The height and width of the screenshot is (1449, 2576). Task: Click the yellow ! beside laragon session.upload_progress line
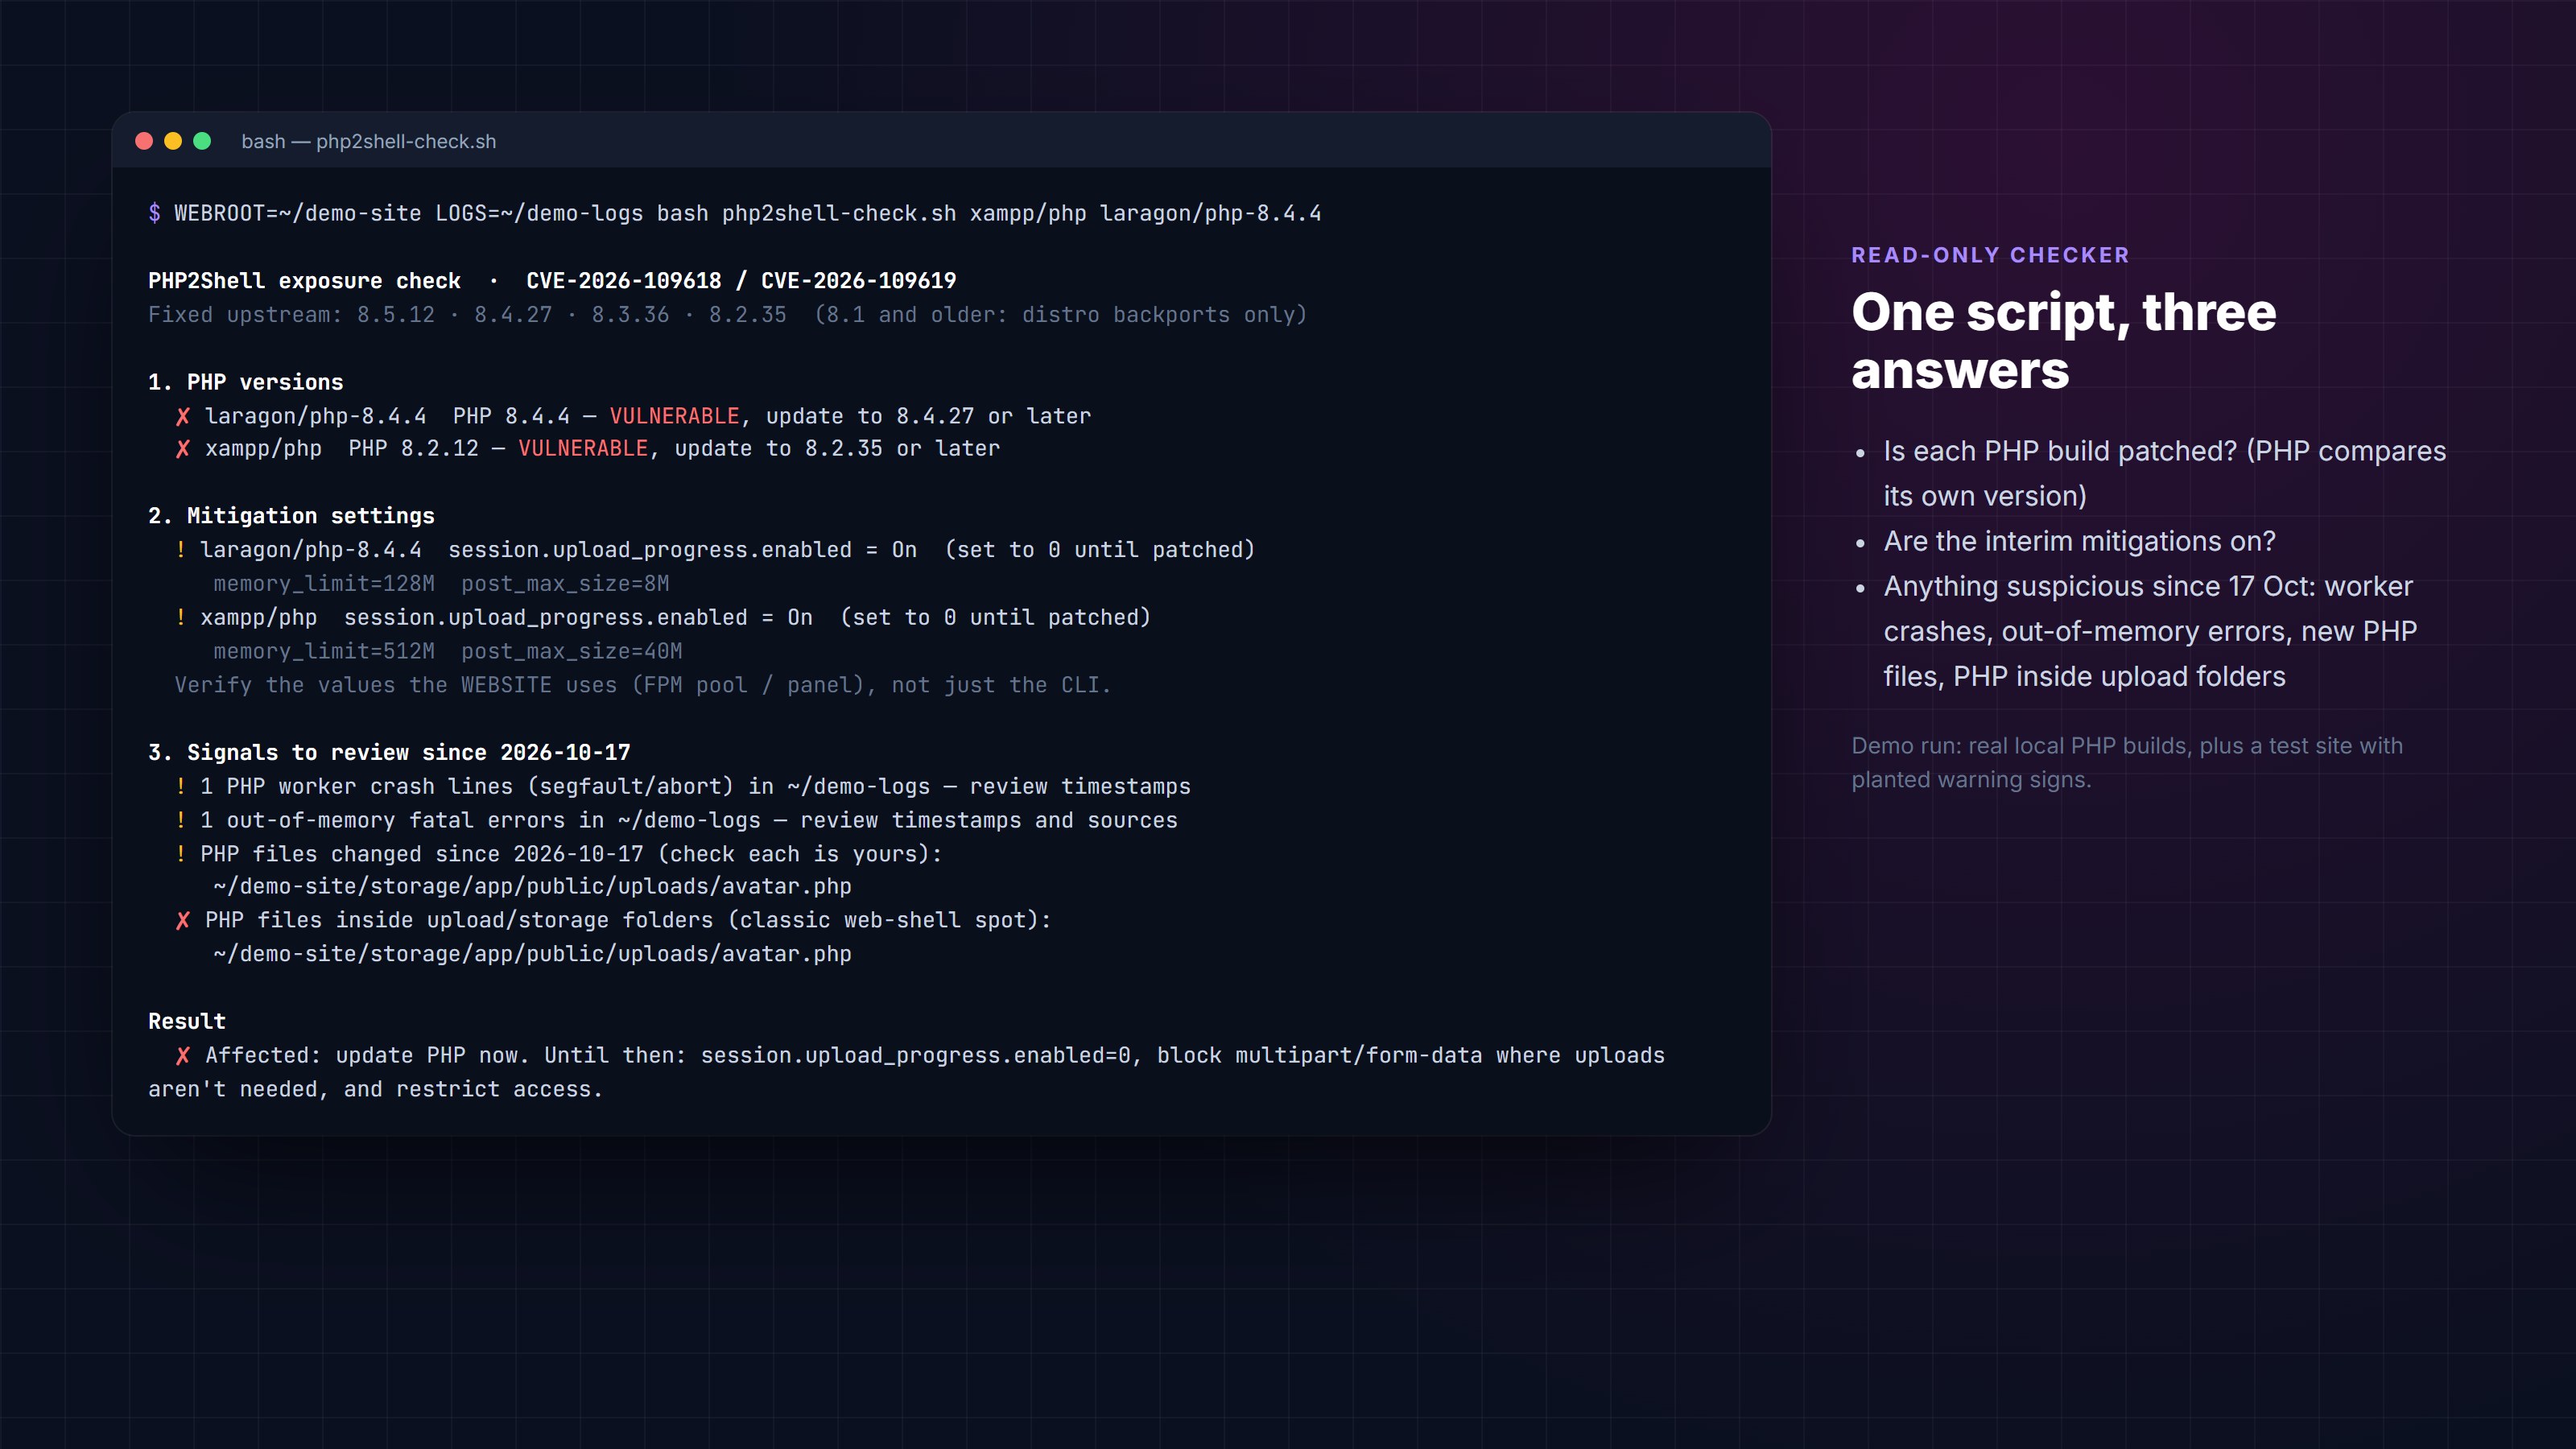click(180, 550)
